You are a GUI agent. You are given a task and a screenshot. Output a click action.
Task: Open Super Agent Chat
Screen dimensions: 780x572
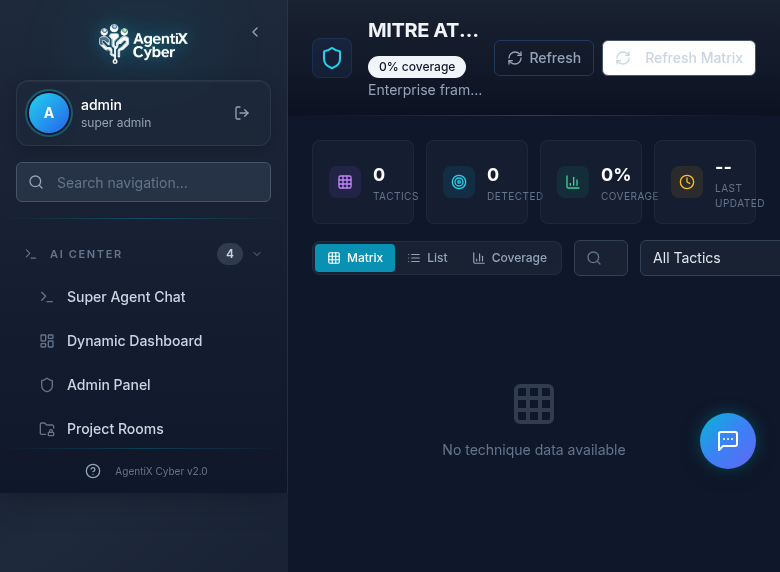tap(144, 297)
